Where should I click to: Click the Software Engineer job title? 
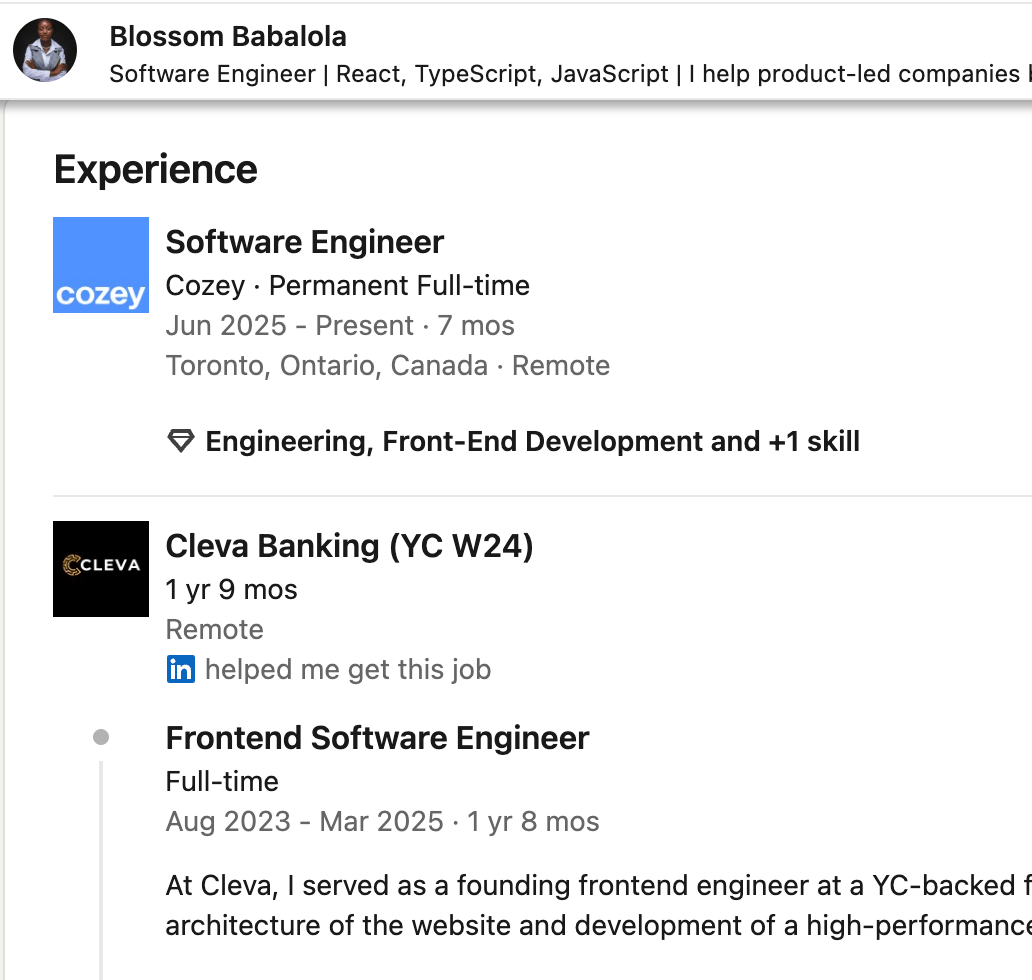[305, 242]
